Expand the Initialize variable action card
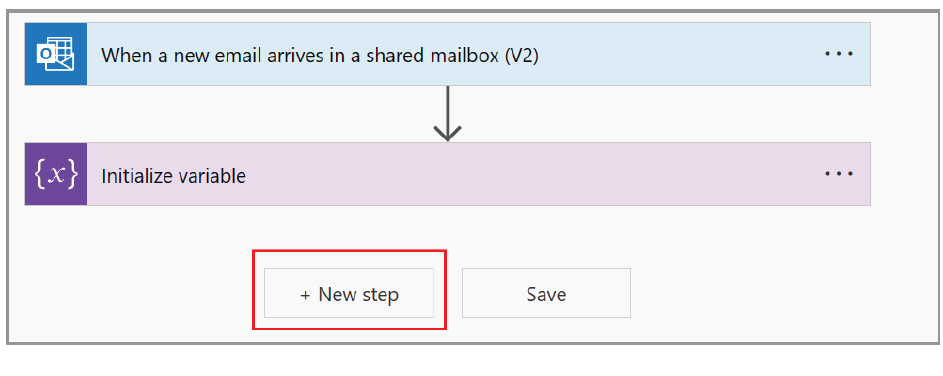This screenshot has height=376, width=943. coord(447,174)
